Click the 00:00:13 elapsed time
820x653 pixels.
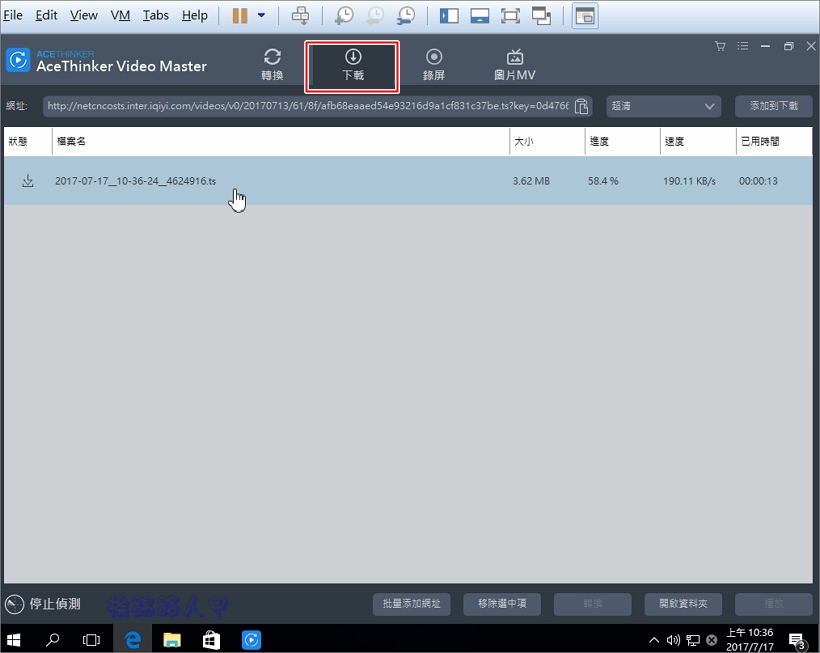[758, 181]
